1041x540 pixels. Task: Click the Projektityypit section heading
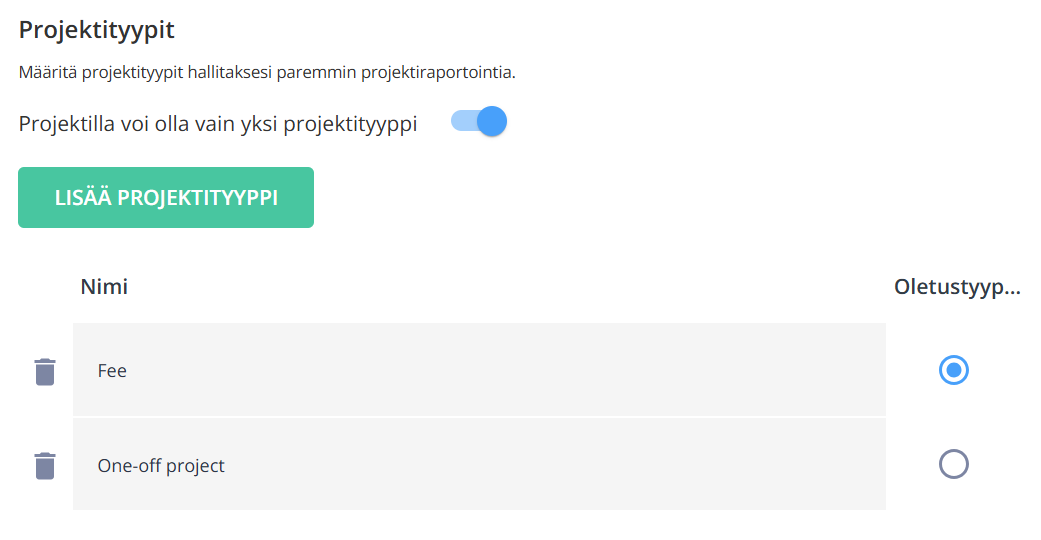point(96,30)
